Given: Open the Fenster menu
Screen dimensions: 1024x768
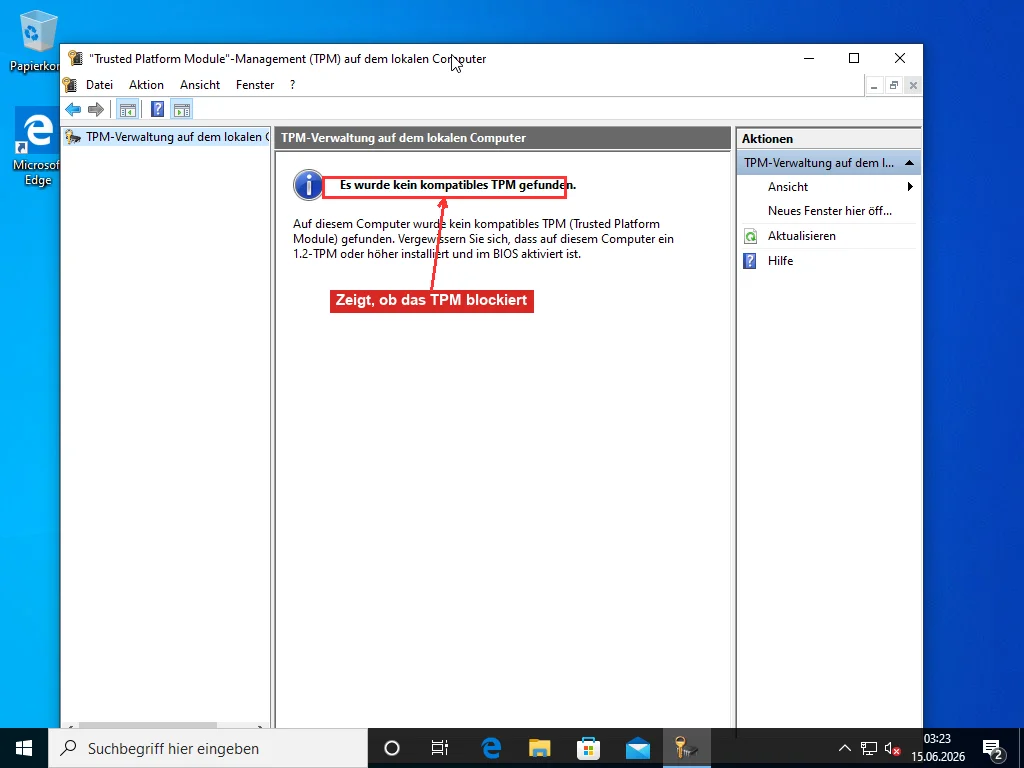Looking at the screenshot, I should coord(255,85).
